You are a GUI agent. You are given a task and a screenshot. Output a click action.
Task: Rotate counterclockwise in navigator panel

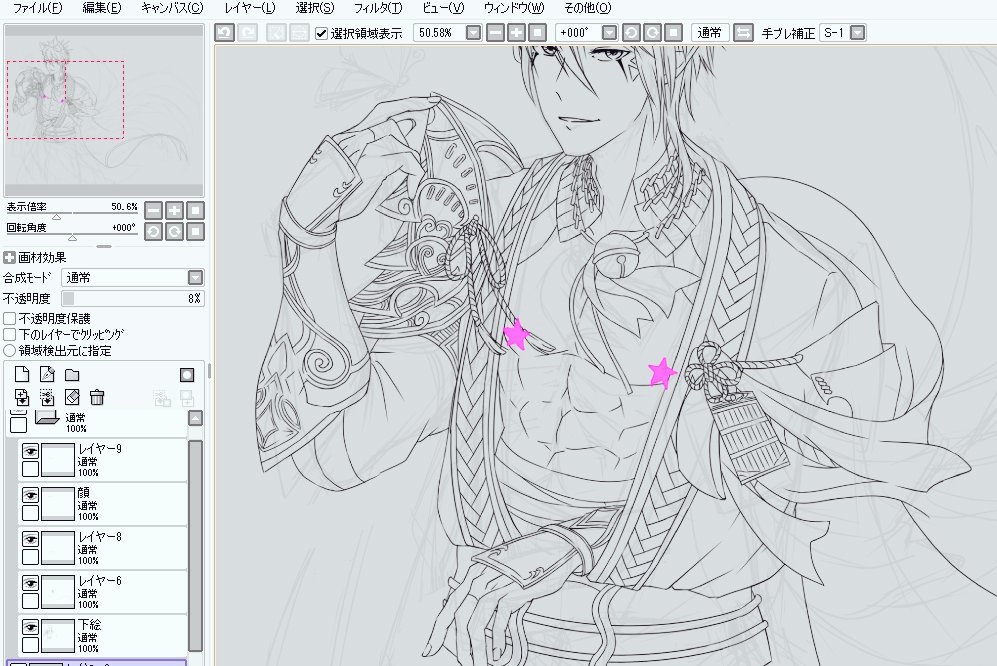pyautogui.click(x=153, y=232)
